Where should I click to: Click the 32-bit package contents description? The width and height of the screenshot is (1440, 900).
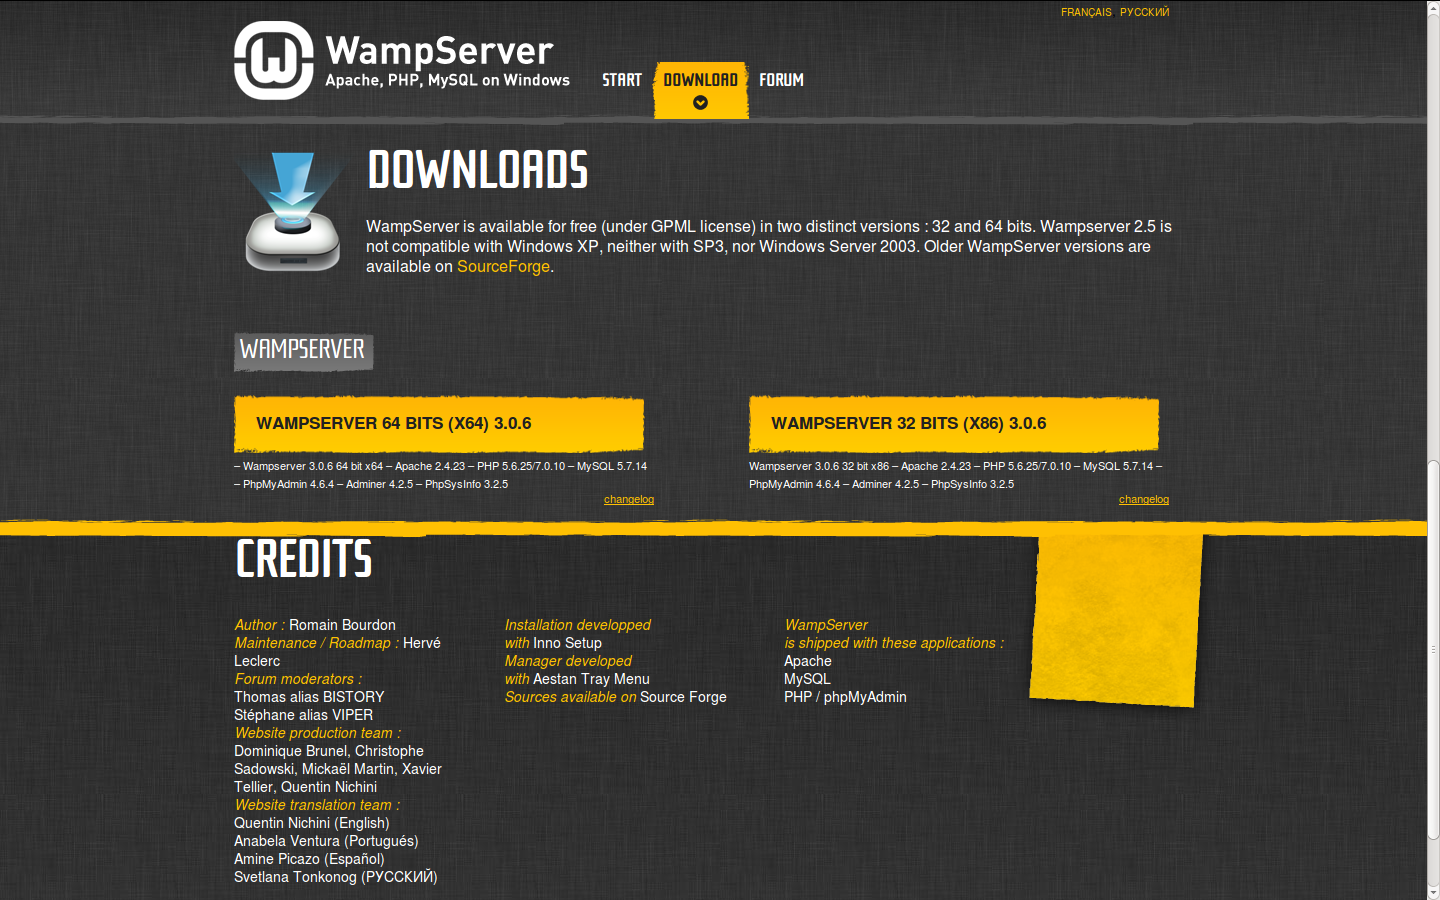tap(955, 475)
